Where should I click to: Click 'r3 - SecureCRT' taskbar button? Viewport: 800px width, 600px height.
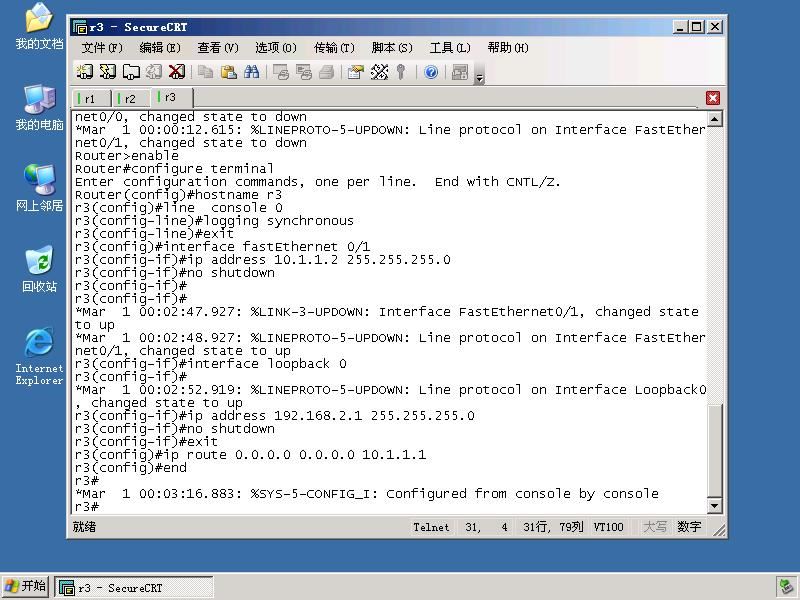[134, 588]
